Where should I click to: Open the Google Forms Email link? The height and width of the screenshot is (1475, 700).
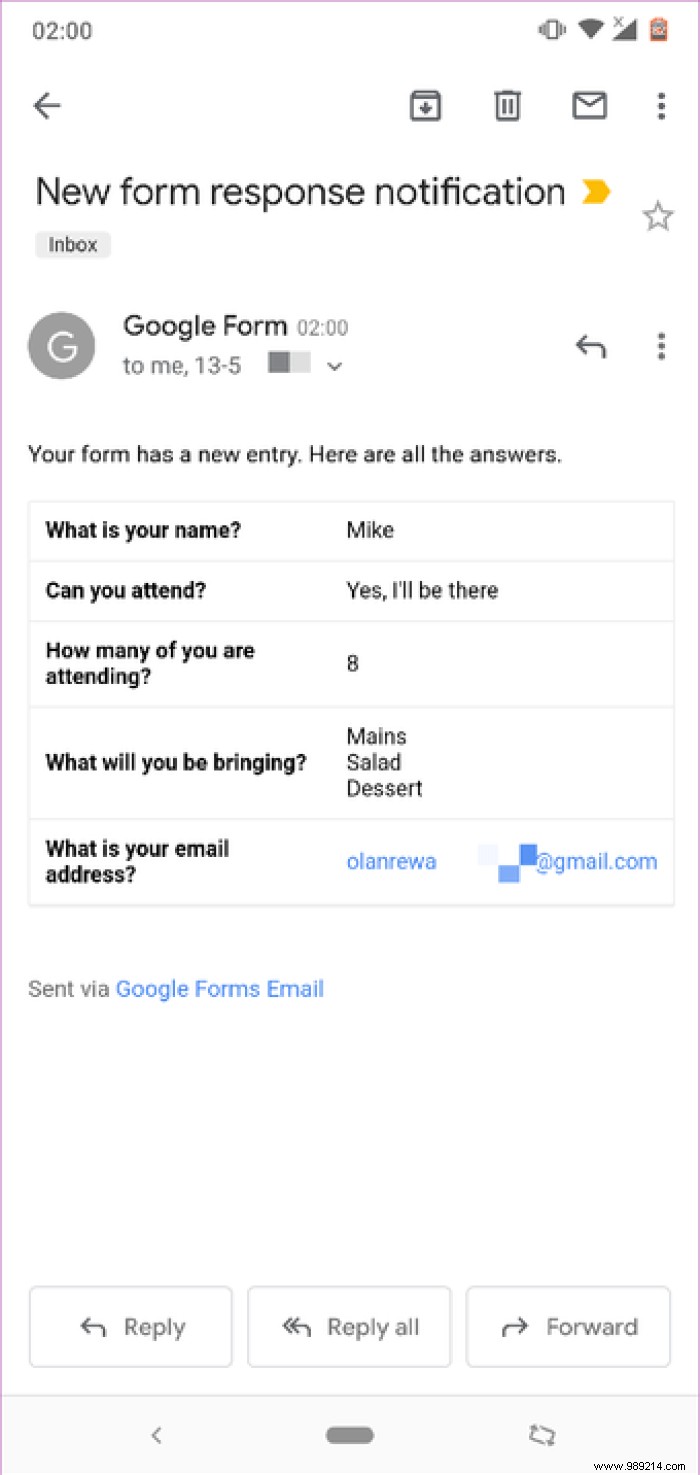pyautogui.click(x=220, y=989)
